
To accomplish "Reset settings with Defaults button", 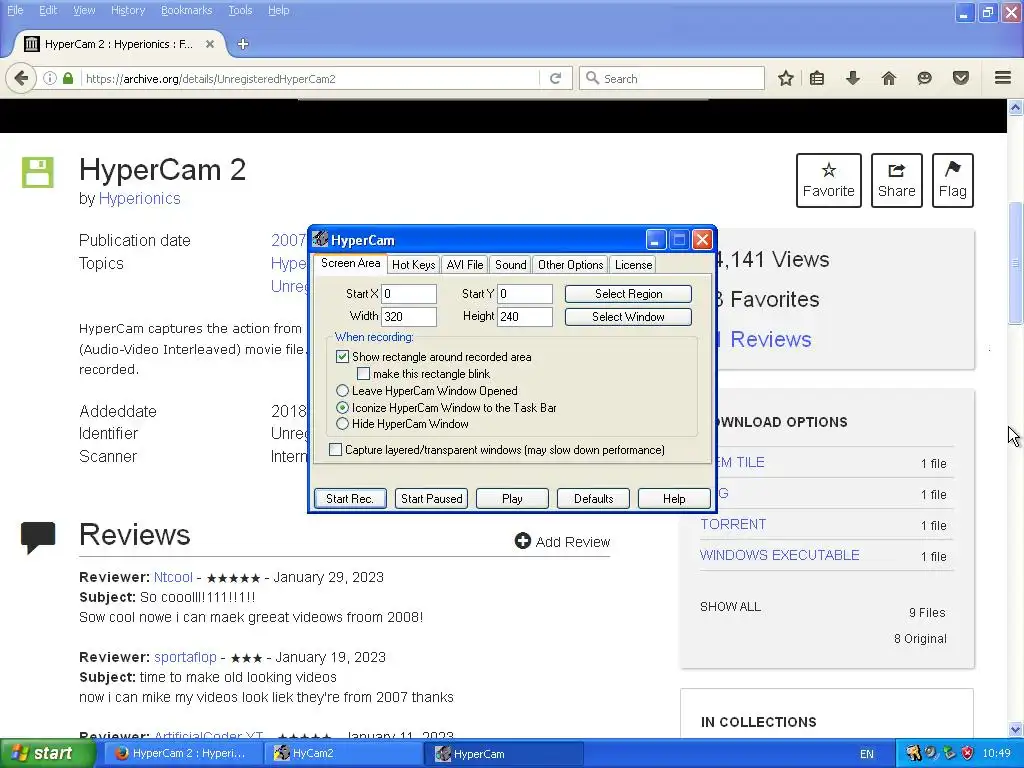I will tap(594, 498).
